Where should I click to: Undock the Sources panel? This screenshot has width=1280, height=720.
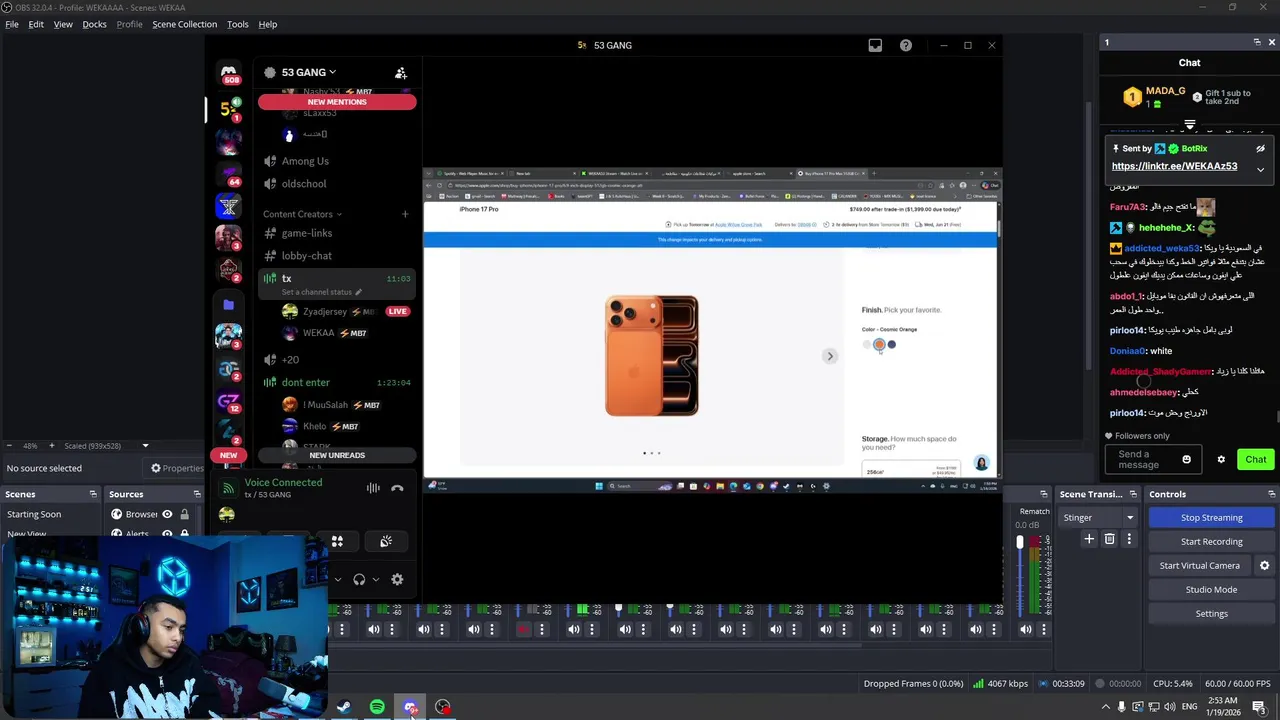pos(197,494)
